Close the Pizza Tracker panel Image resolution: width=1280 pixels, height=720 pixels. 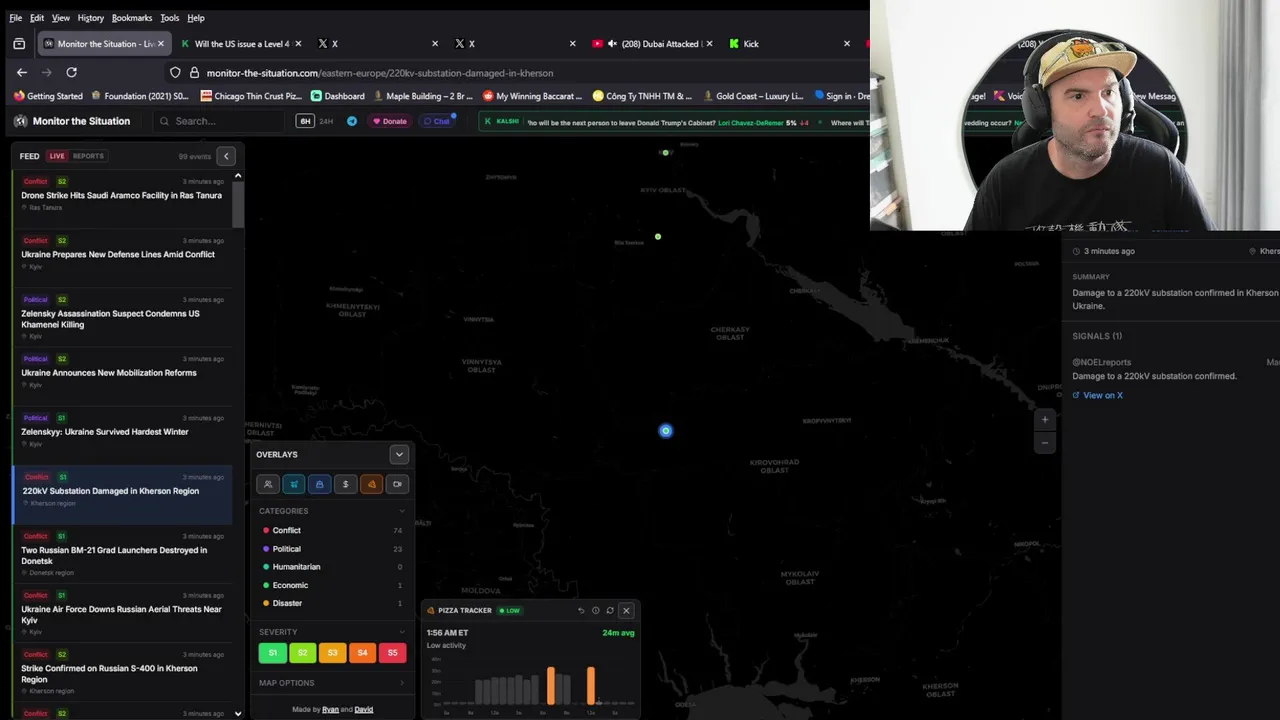(626, 610)
